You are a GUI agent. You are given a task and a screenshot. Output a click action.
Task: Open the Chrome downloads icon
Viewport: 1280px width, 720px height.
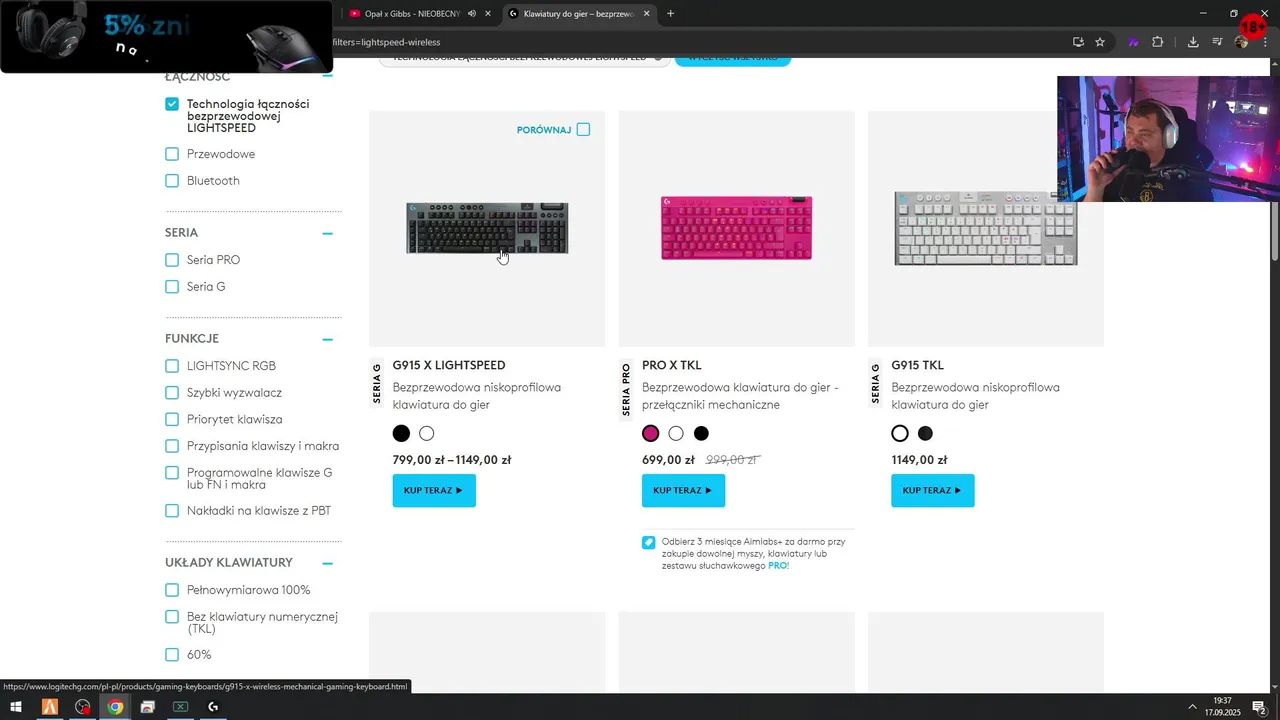tap(1193, 42)
